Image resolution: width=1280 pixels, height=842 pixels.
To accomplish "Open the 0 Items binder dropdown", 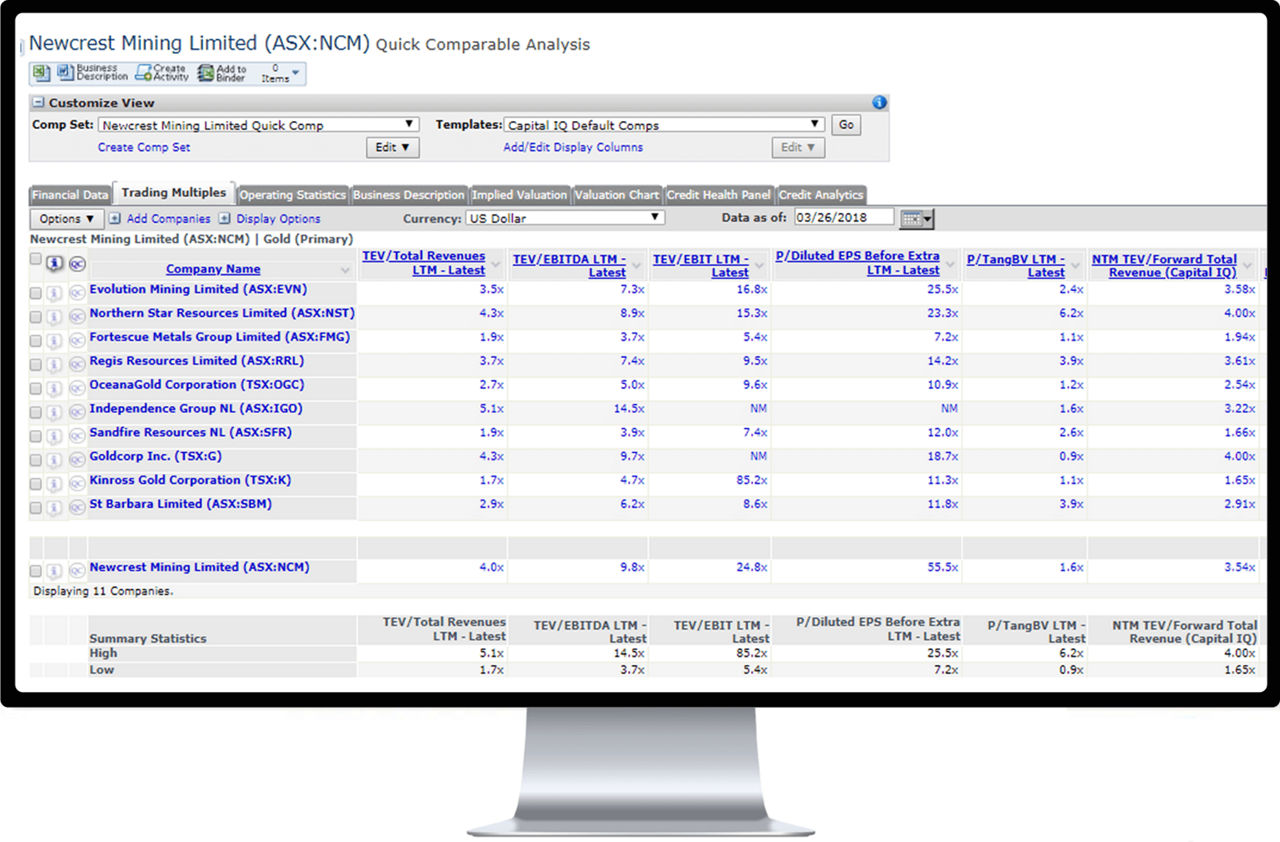I will point(280,73).
